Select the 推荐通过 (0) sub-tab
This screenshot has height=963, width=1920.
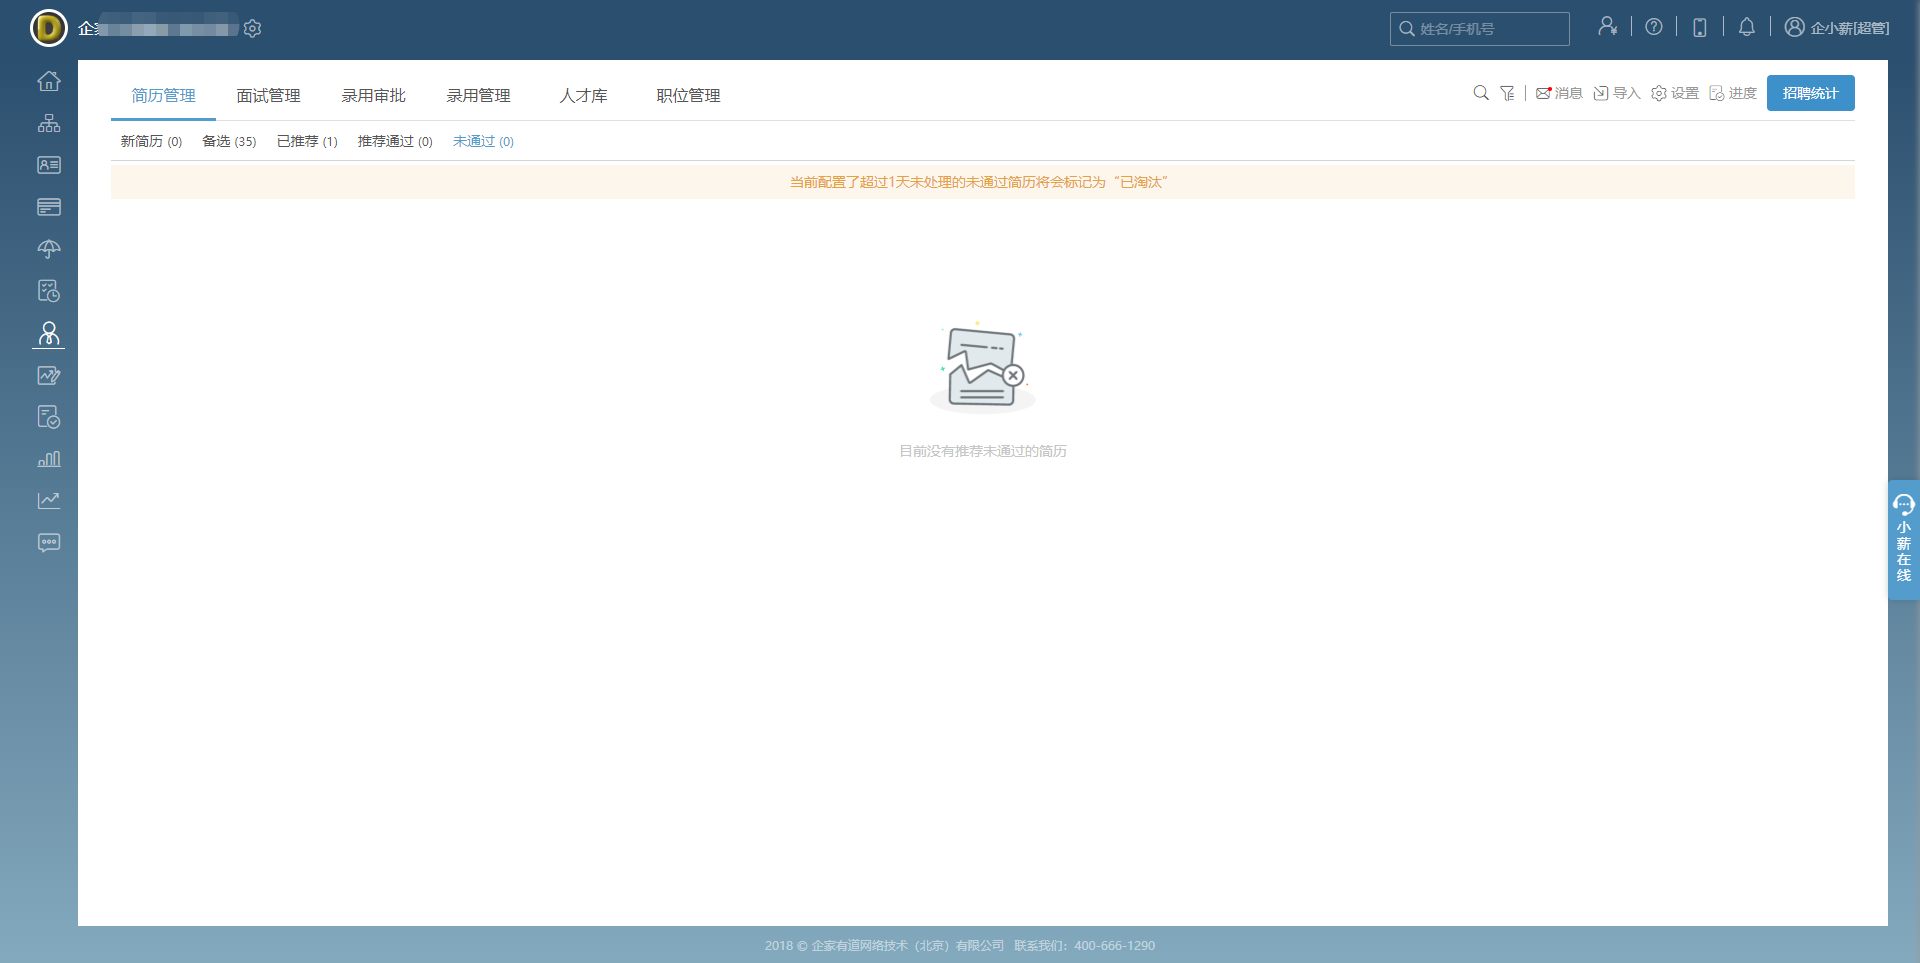[x=395, y=141]
